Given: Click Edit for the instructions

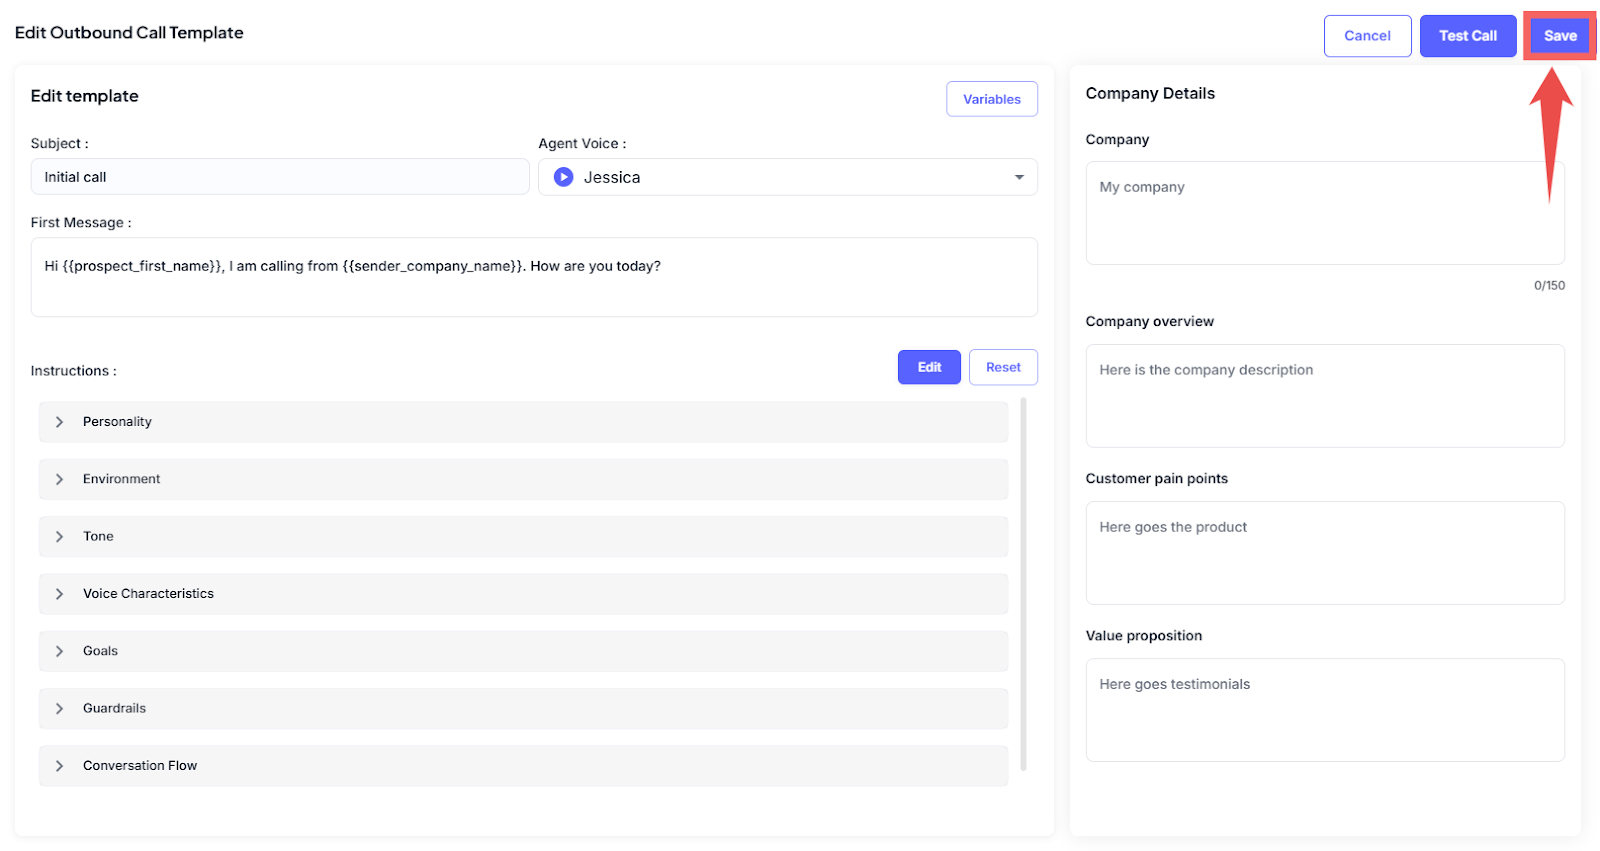Looking at the screenshot, I should (x=929, y=367).
